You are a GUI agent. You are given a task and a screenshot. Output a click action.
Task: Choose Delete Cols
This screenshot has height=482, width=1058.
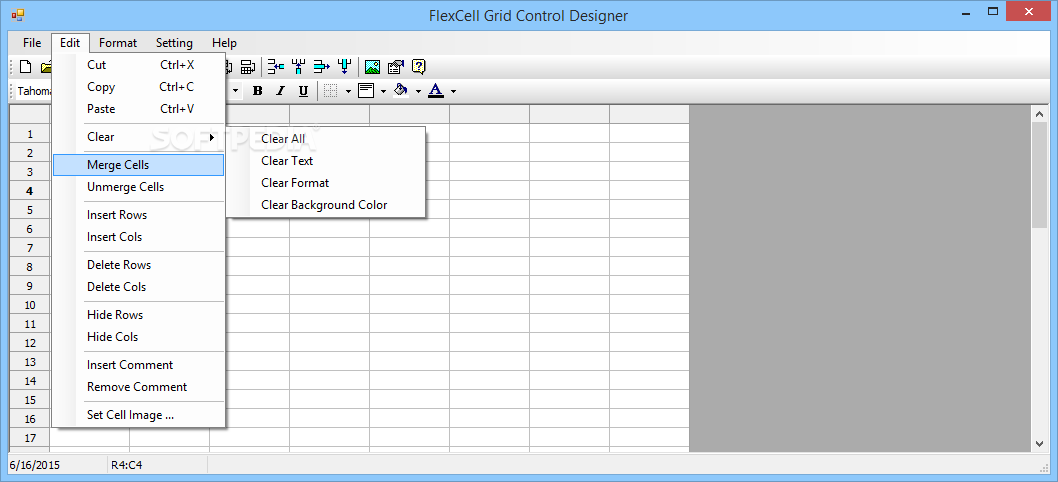138,287
